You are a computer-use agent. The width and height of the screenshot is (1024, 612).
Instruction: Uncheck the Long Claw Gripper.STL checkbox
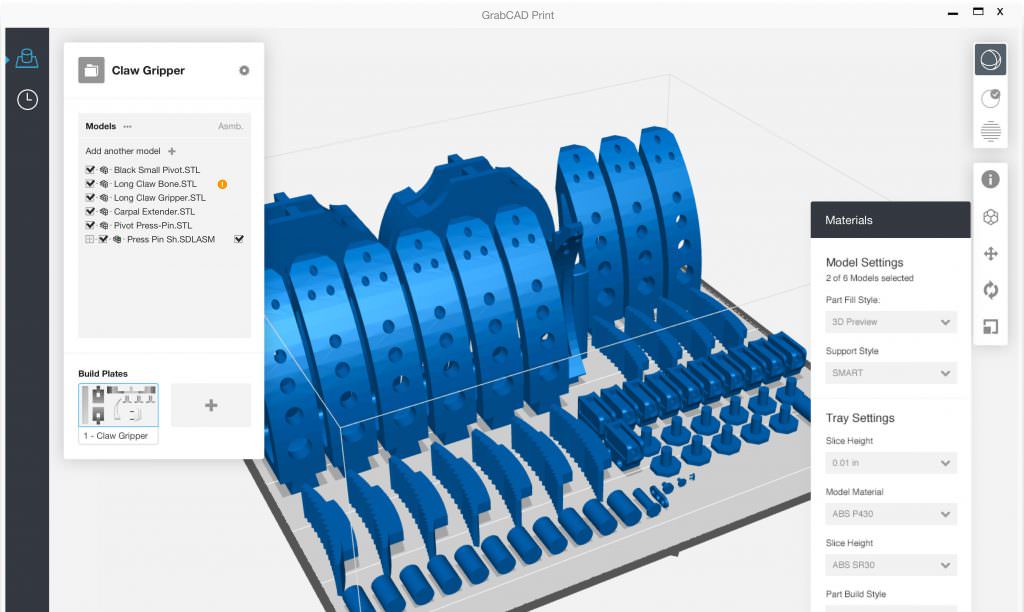(x=90, y=197)
